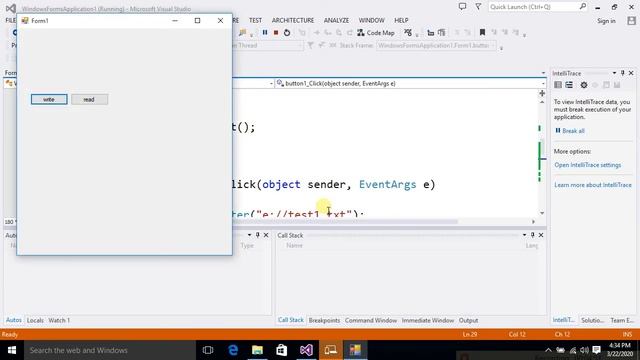
Task: Open the Code Map tool
Action: [x=376, y=33]
